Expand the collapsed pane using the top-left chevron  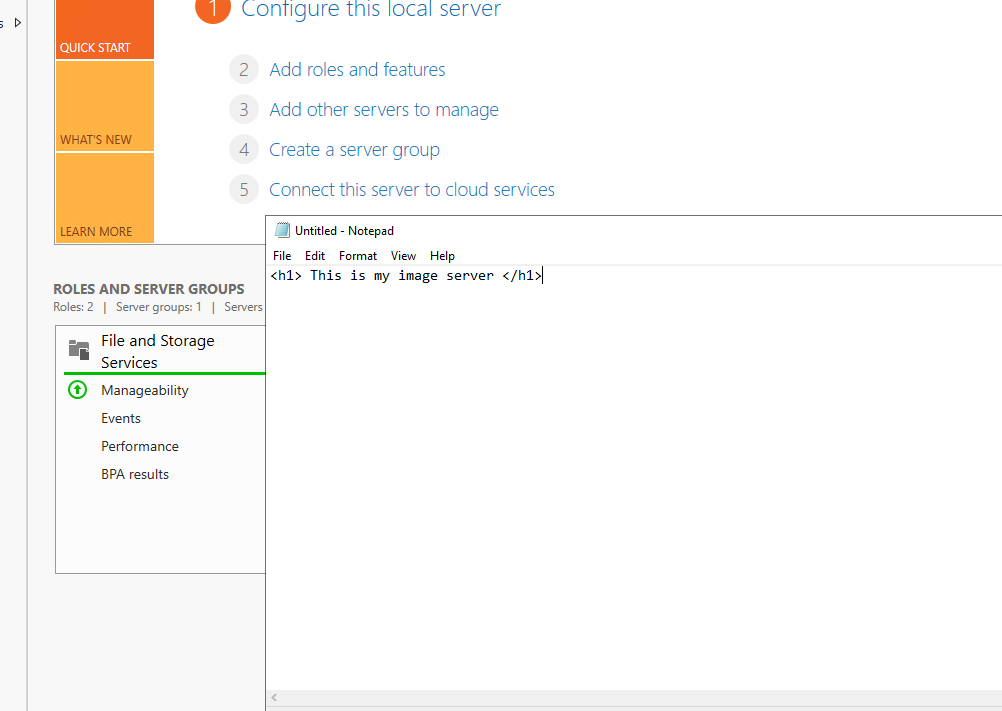pos(16,22)
